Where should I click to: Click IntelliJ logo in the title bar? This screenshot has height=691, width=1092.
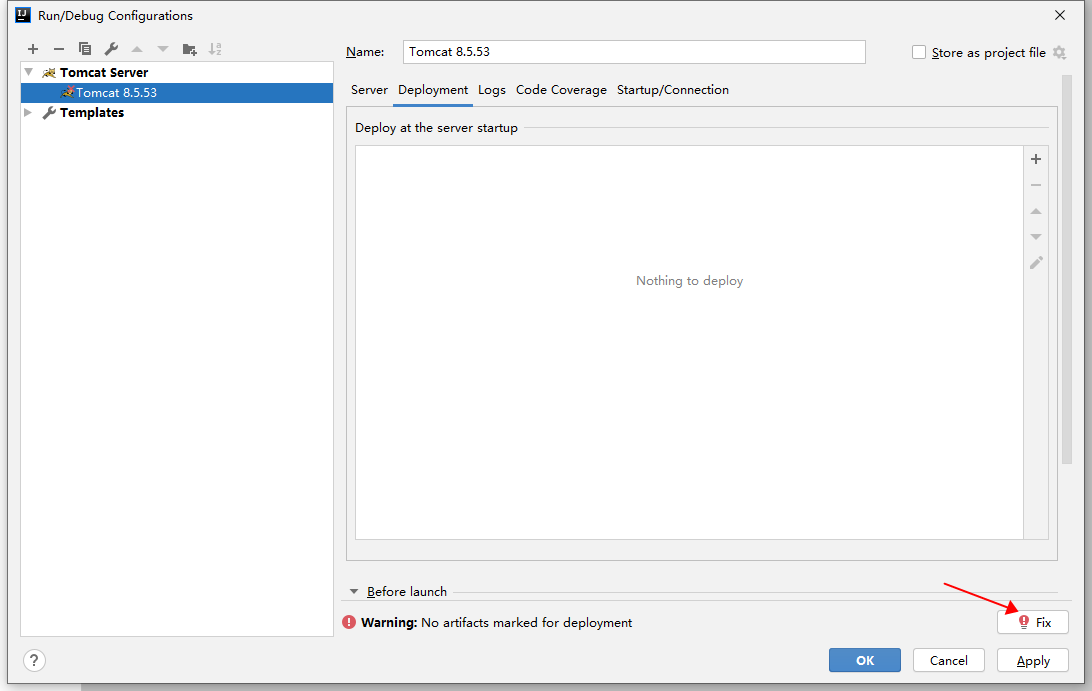pos(23,15)
